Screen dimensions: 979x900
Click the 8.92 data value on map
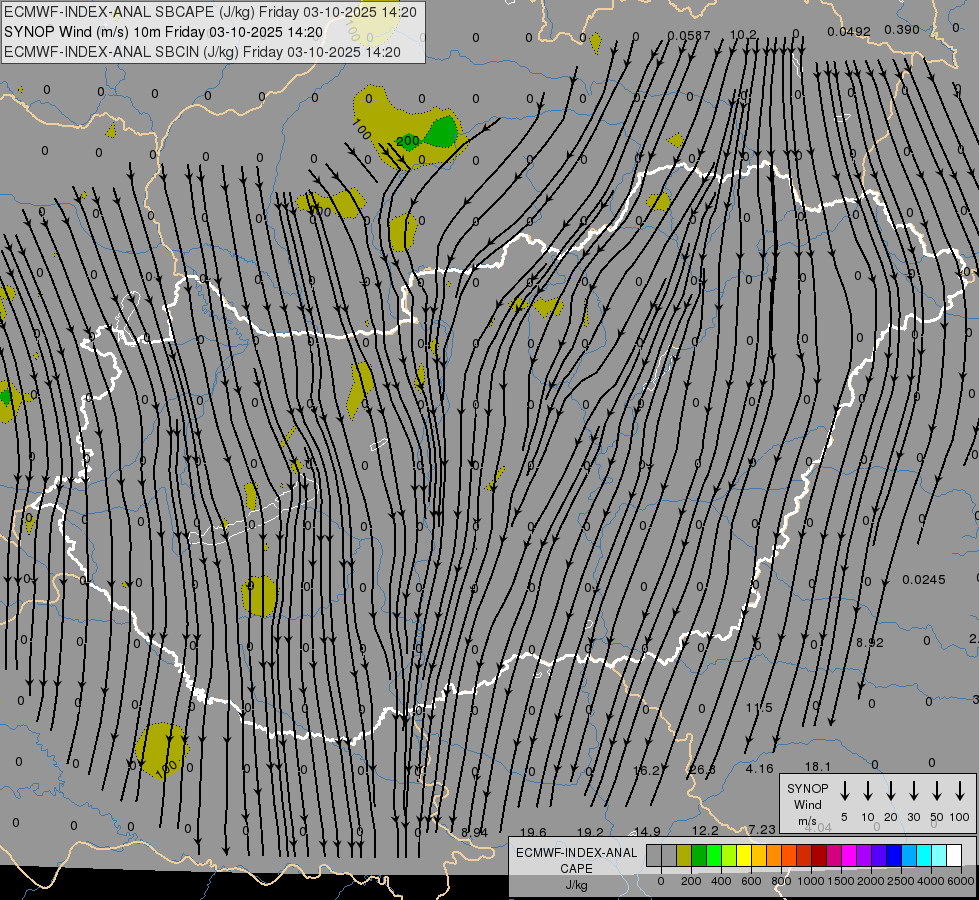870,642
